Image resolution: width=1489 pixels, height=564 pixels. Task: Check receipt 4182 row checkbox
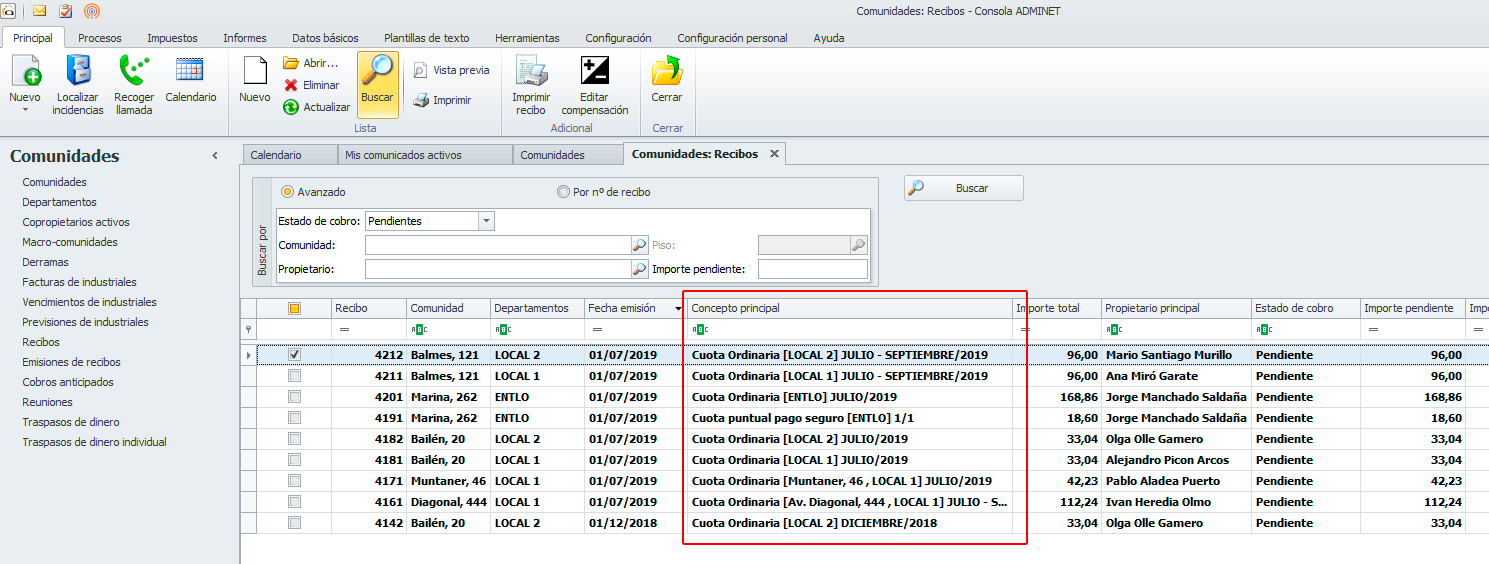click(294, 439)
